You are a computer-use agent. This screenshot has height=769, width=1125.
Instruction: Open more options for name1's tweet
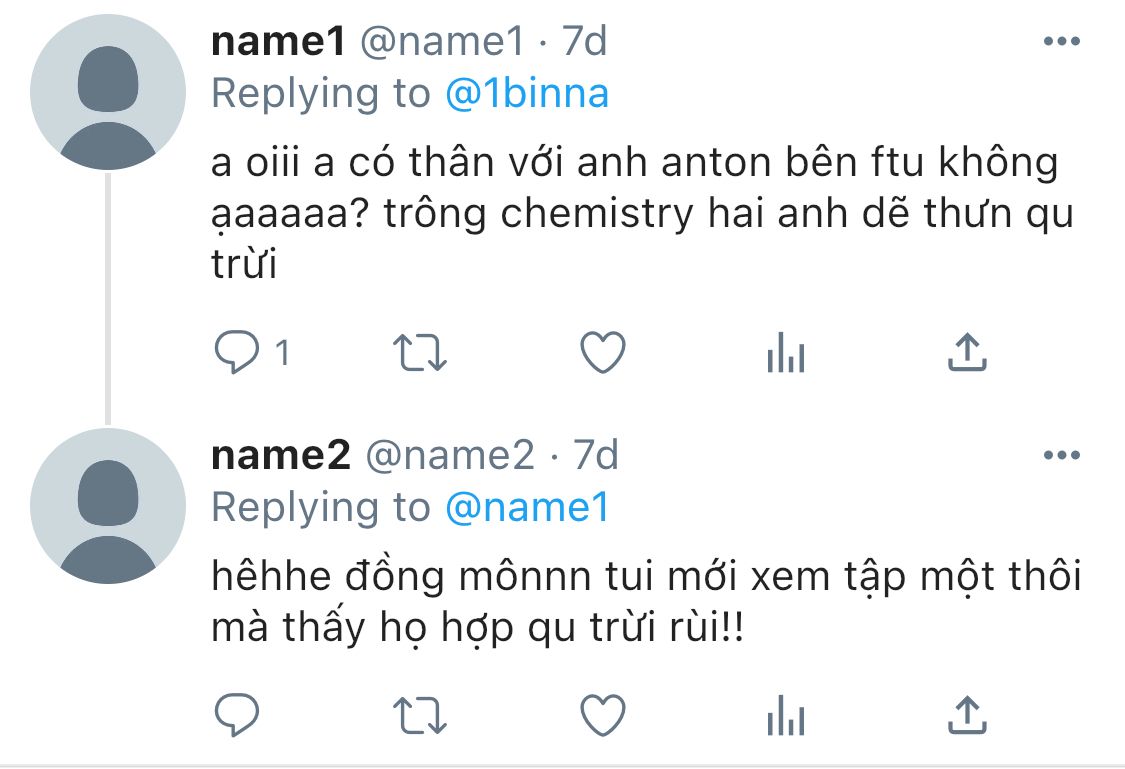pyautogui.click(x=1061, y=42)
